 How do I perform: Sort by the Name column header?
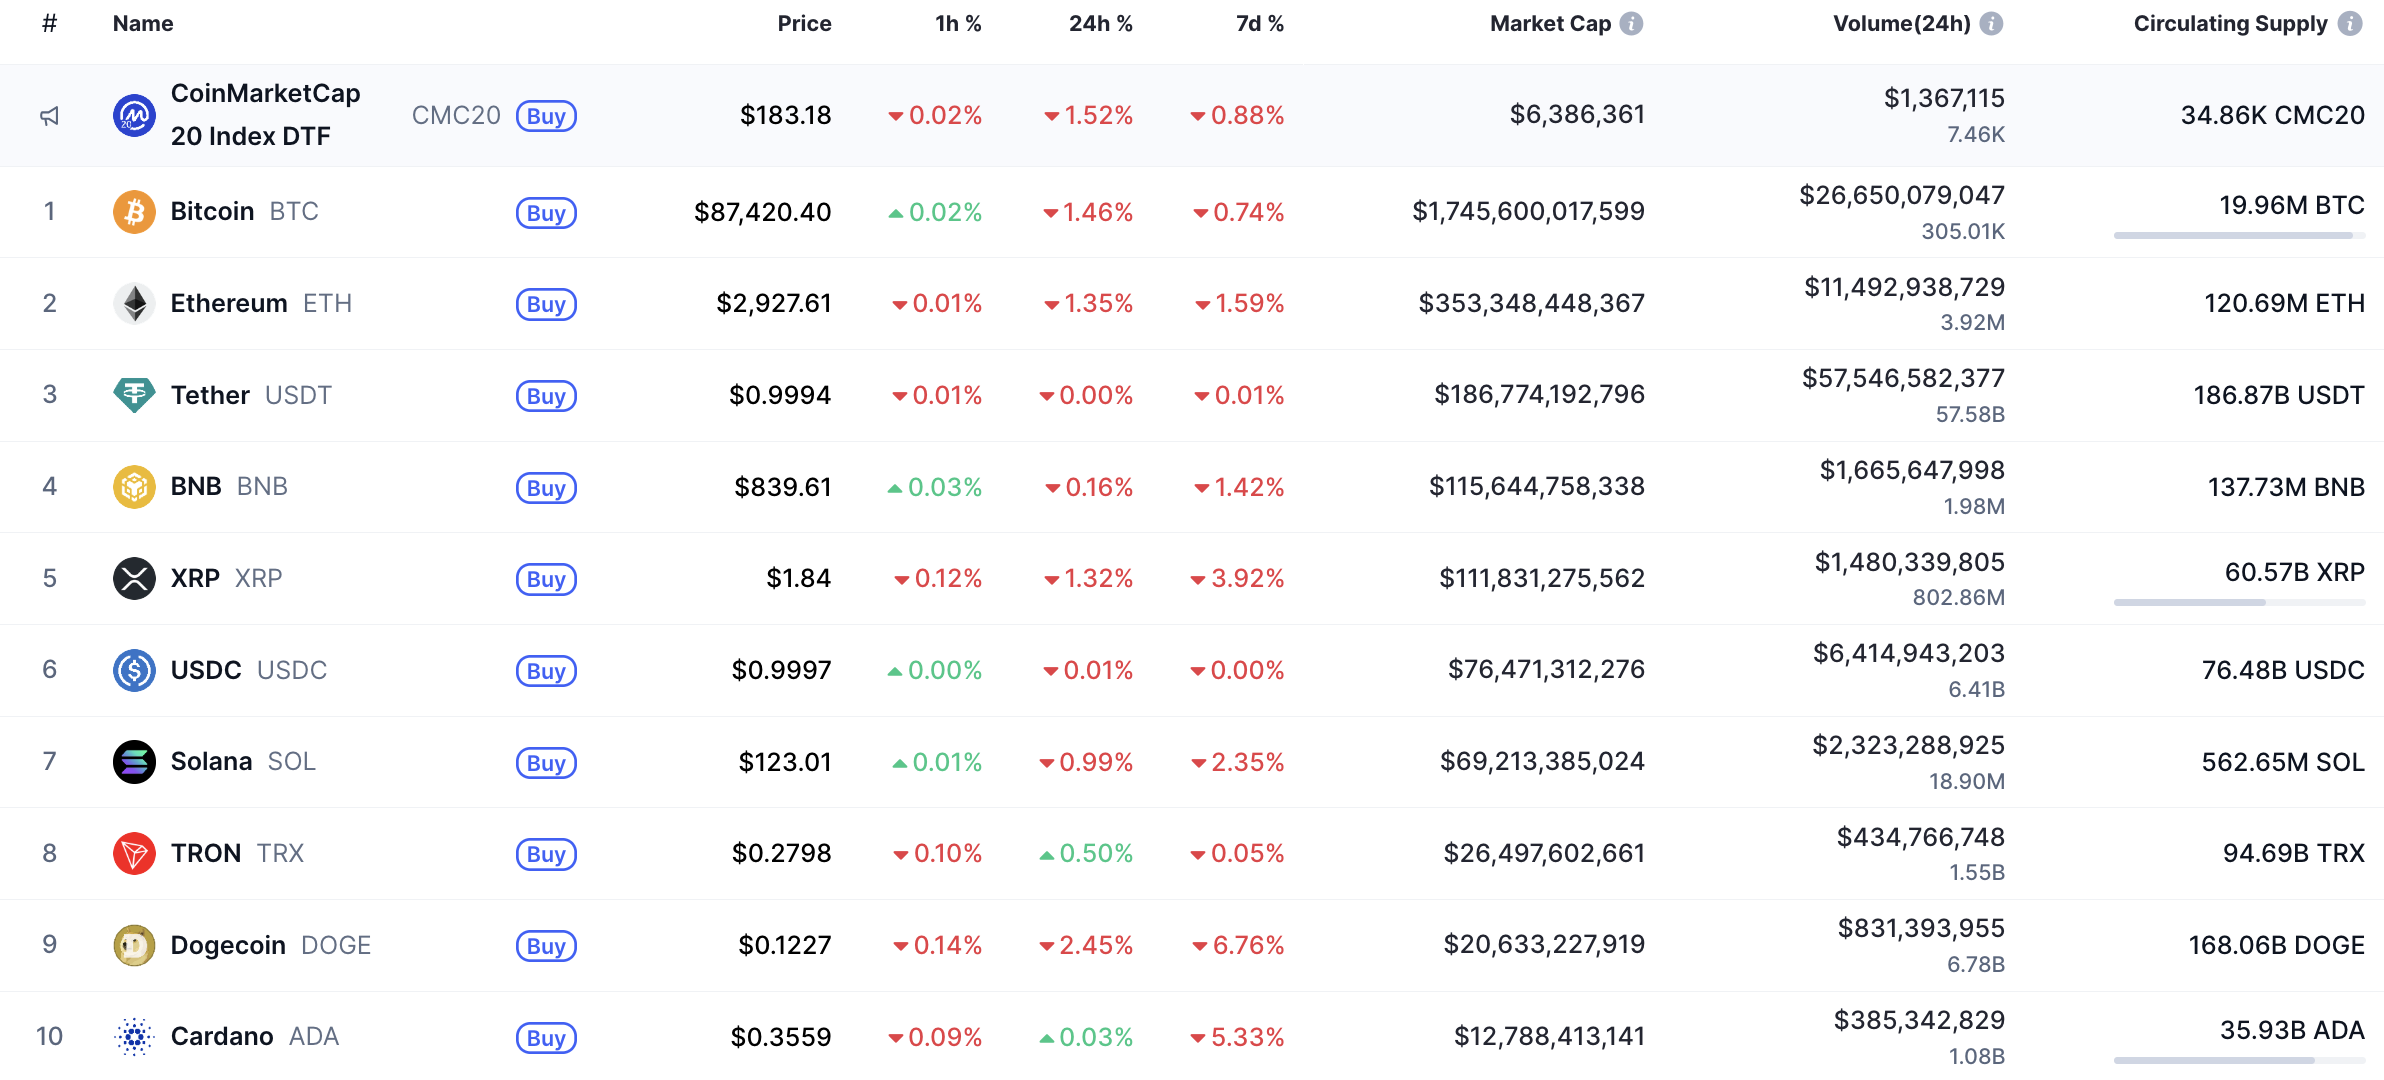click(x=143, y=24)
